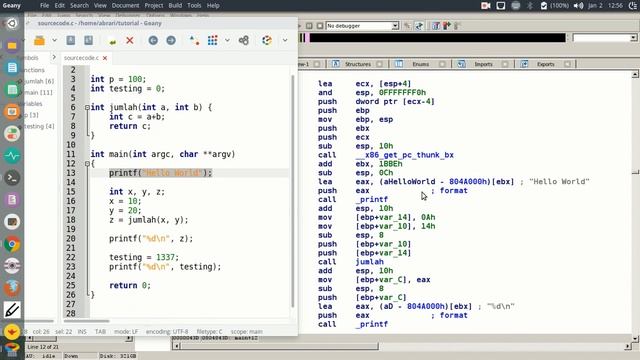Expand the toolbar overflow arrow at far right
This screenshot has width=640, height=360.
[x=285, y=40]
